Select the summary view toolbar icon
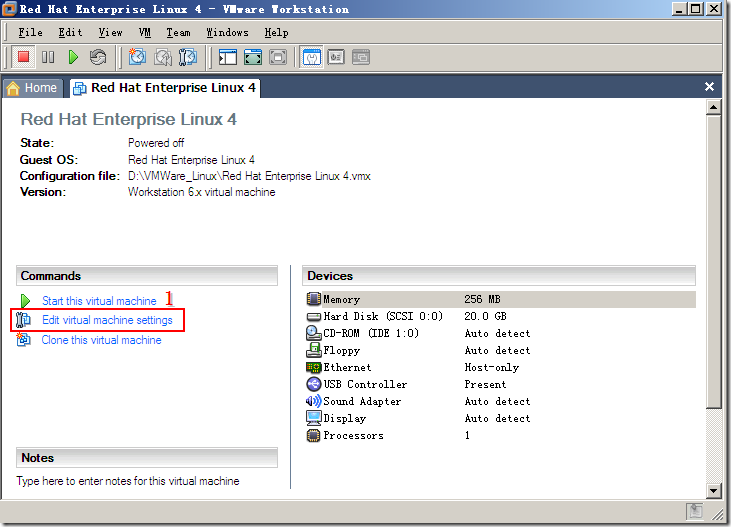 311,57
